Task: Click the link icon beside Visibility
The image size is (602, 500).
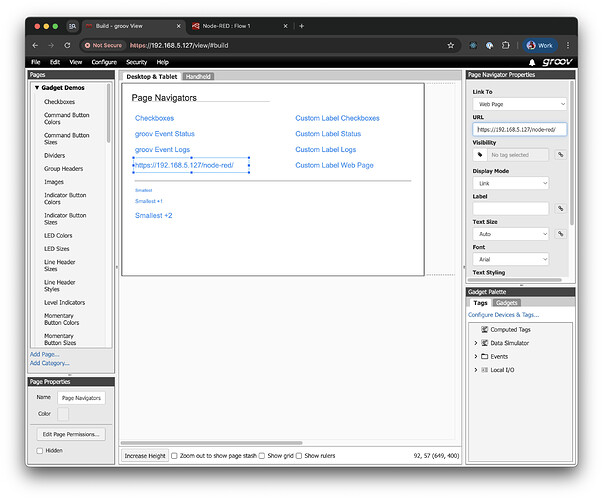Action: [561, 155]
